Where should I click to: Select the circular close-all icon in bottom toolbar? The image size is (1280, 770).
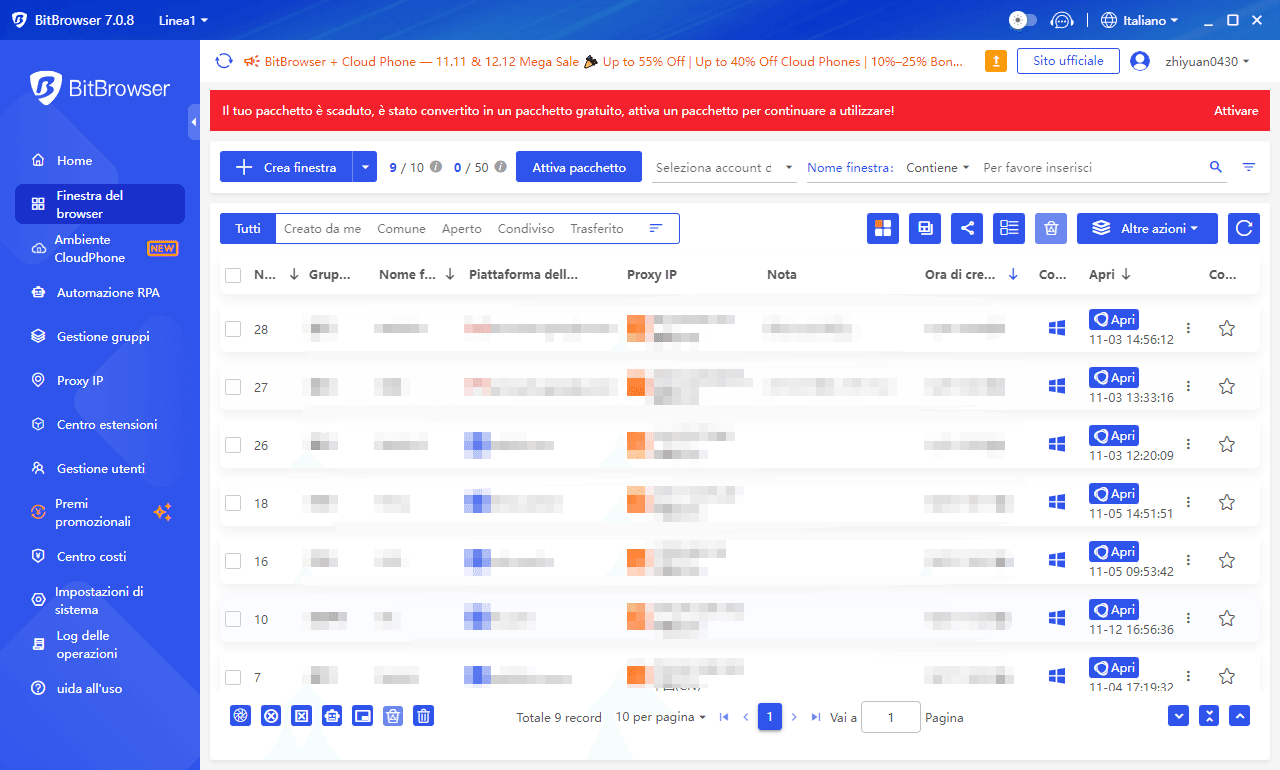coord(271,716)
